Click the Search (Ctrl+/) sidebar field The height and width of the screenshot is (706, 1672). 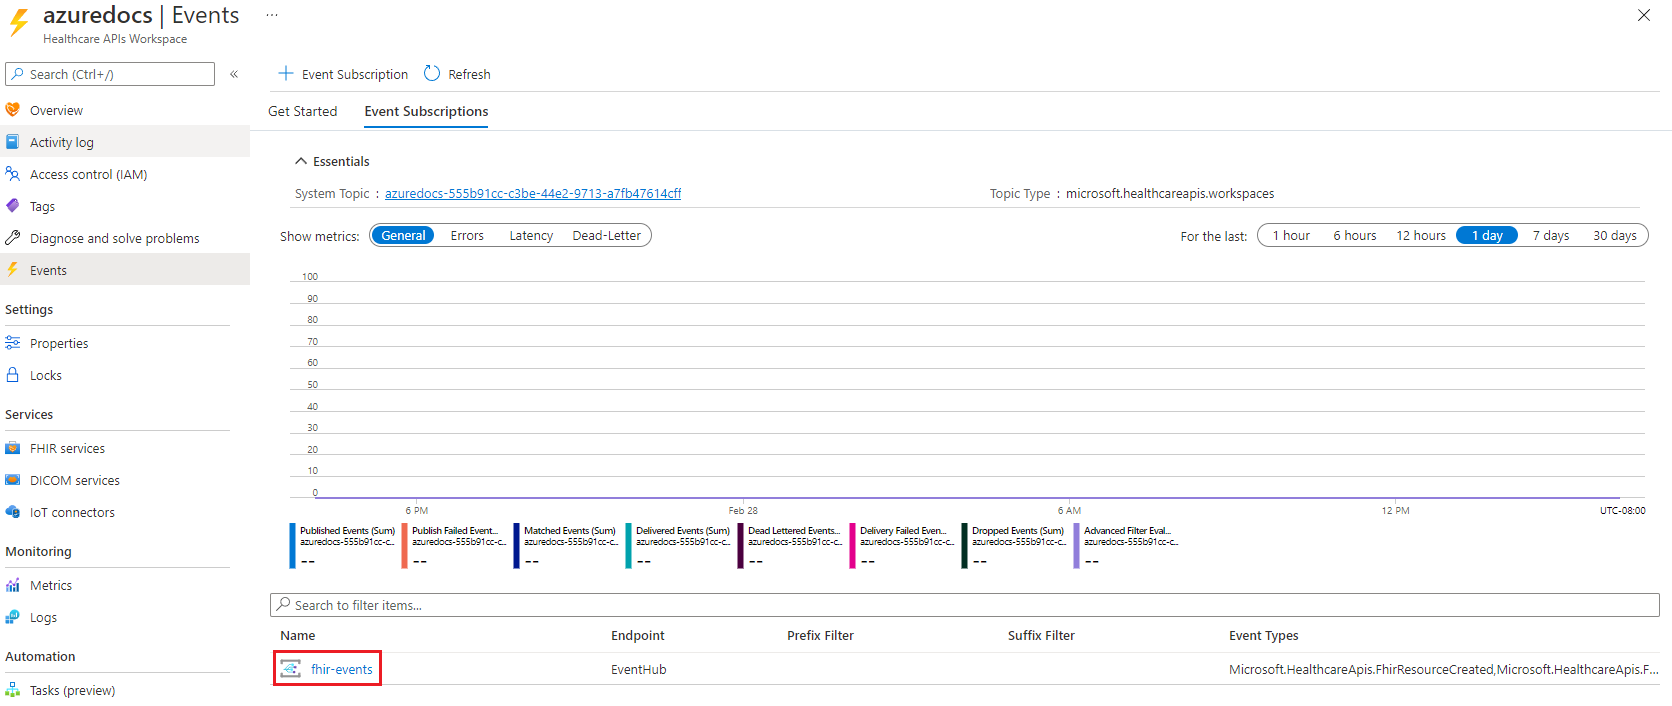pyautogui.click(x=110, y=74)
